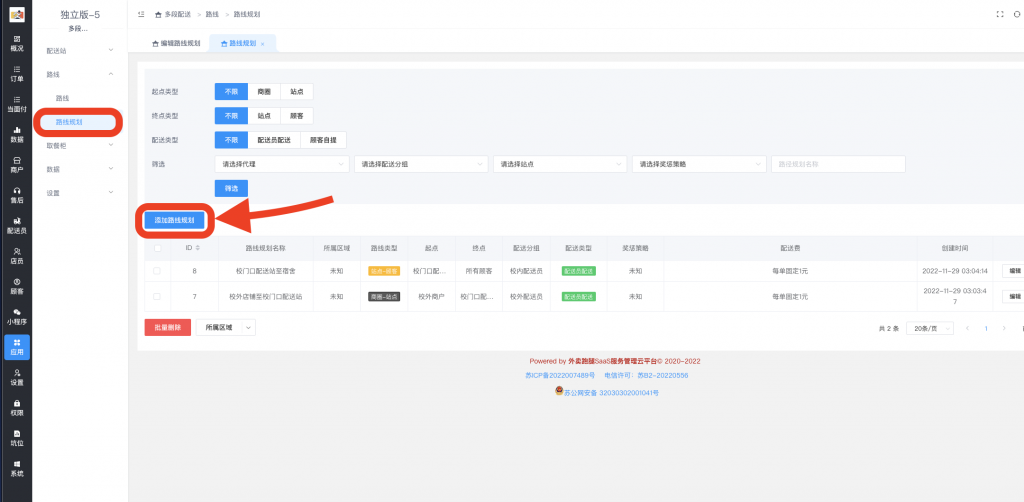The height and width of the screenshot is (502, 1024).
Task: Collapse the 路线 menu section
Action: coord(80,74)
